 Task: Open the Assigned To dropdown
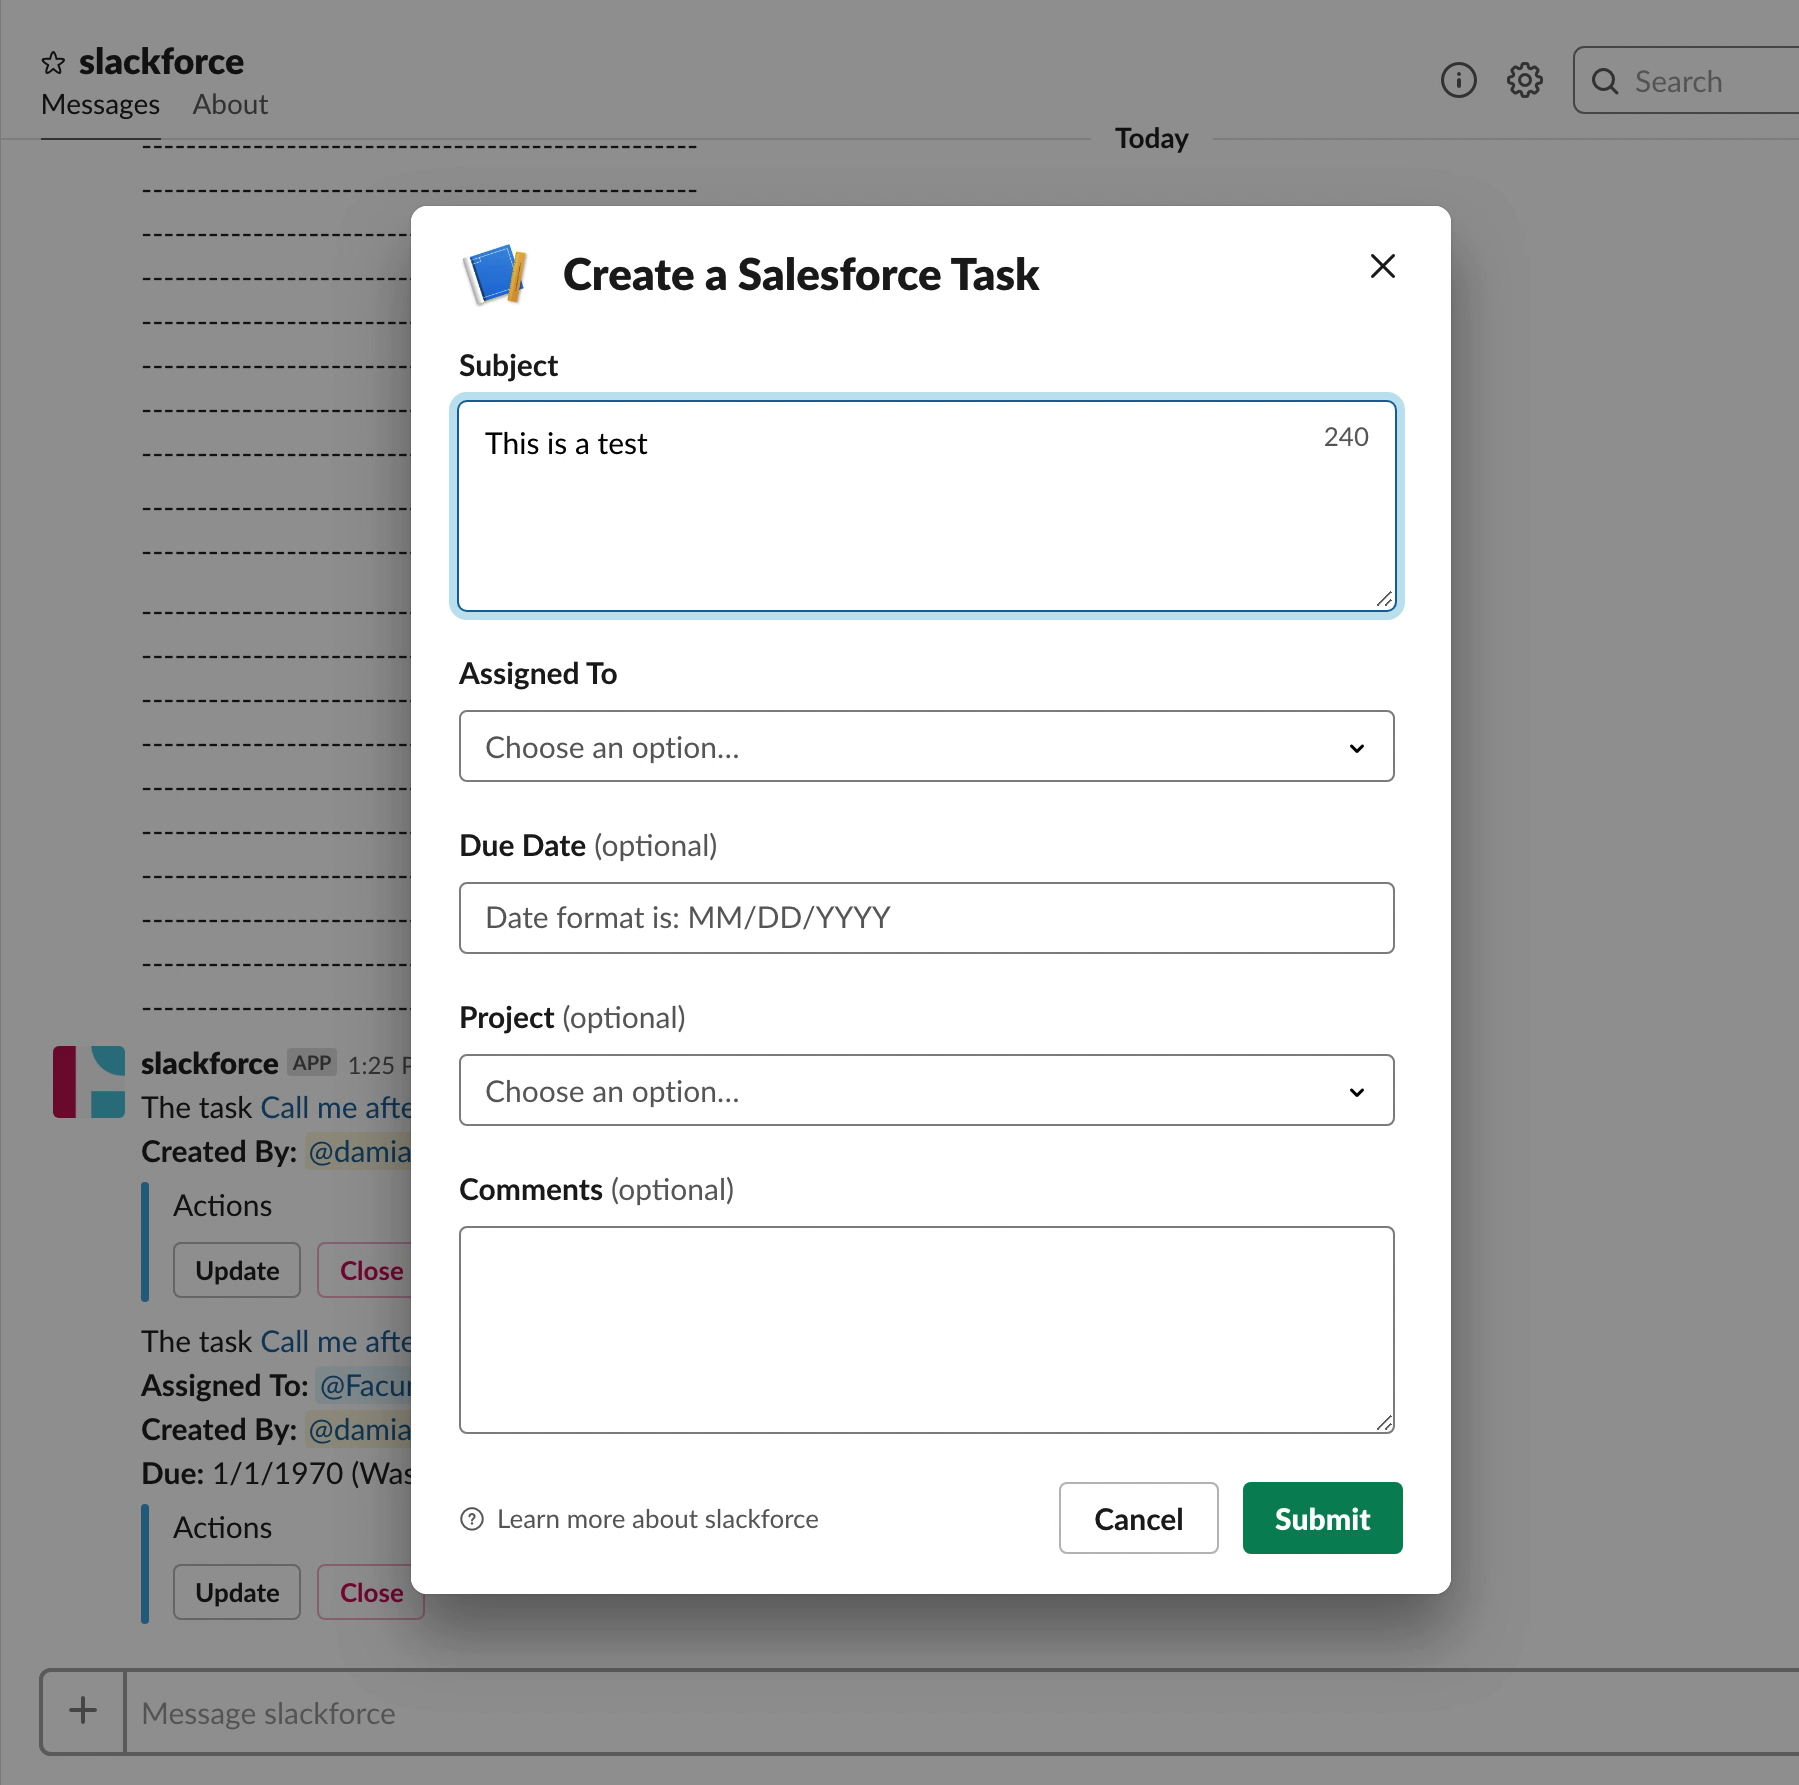point(926,746)
